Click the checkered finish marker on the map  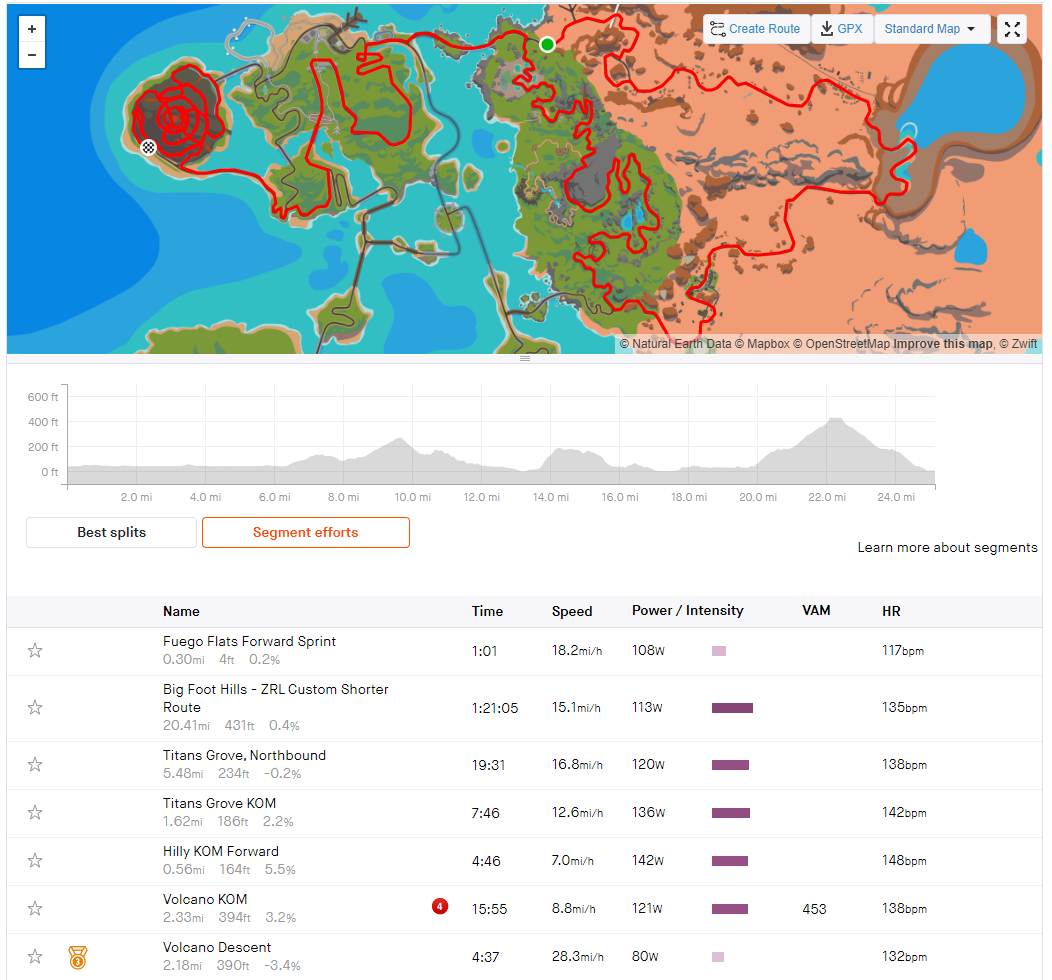click(148, 147)
